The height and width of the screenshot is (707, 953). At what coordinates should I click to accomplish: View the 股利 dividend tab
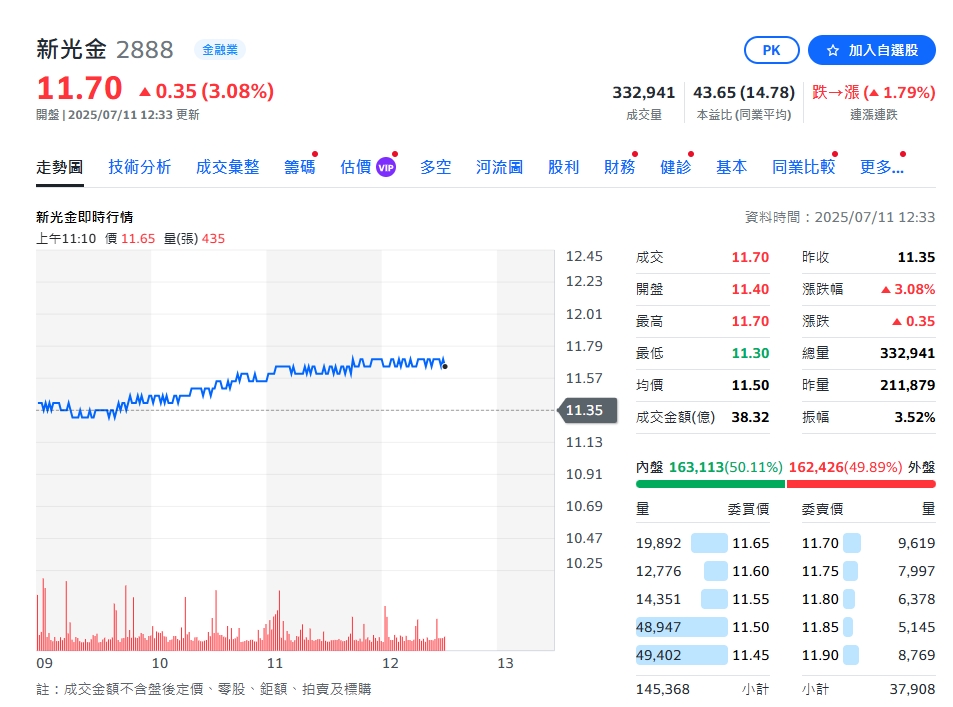[x=563, y=168]
